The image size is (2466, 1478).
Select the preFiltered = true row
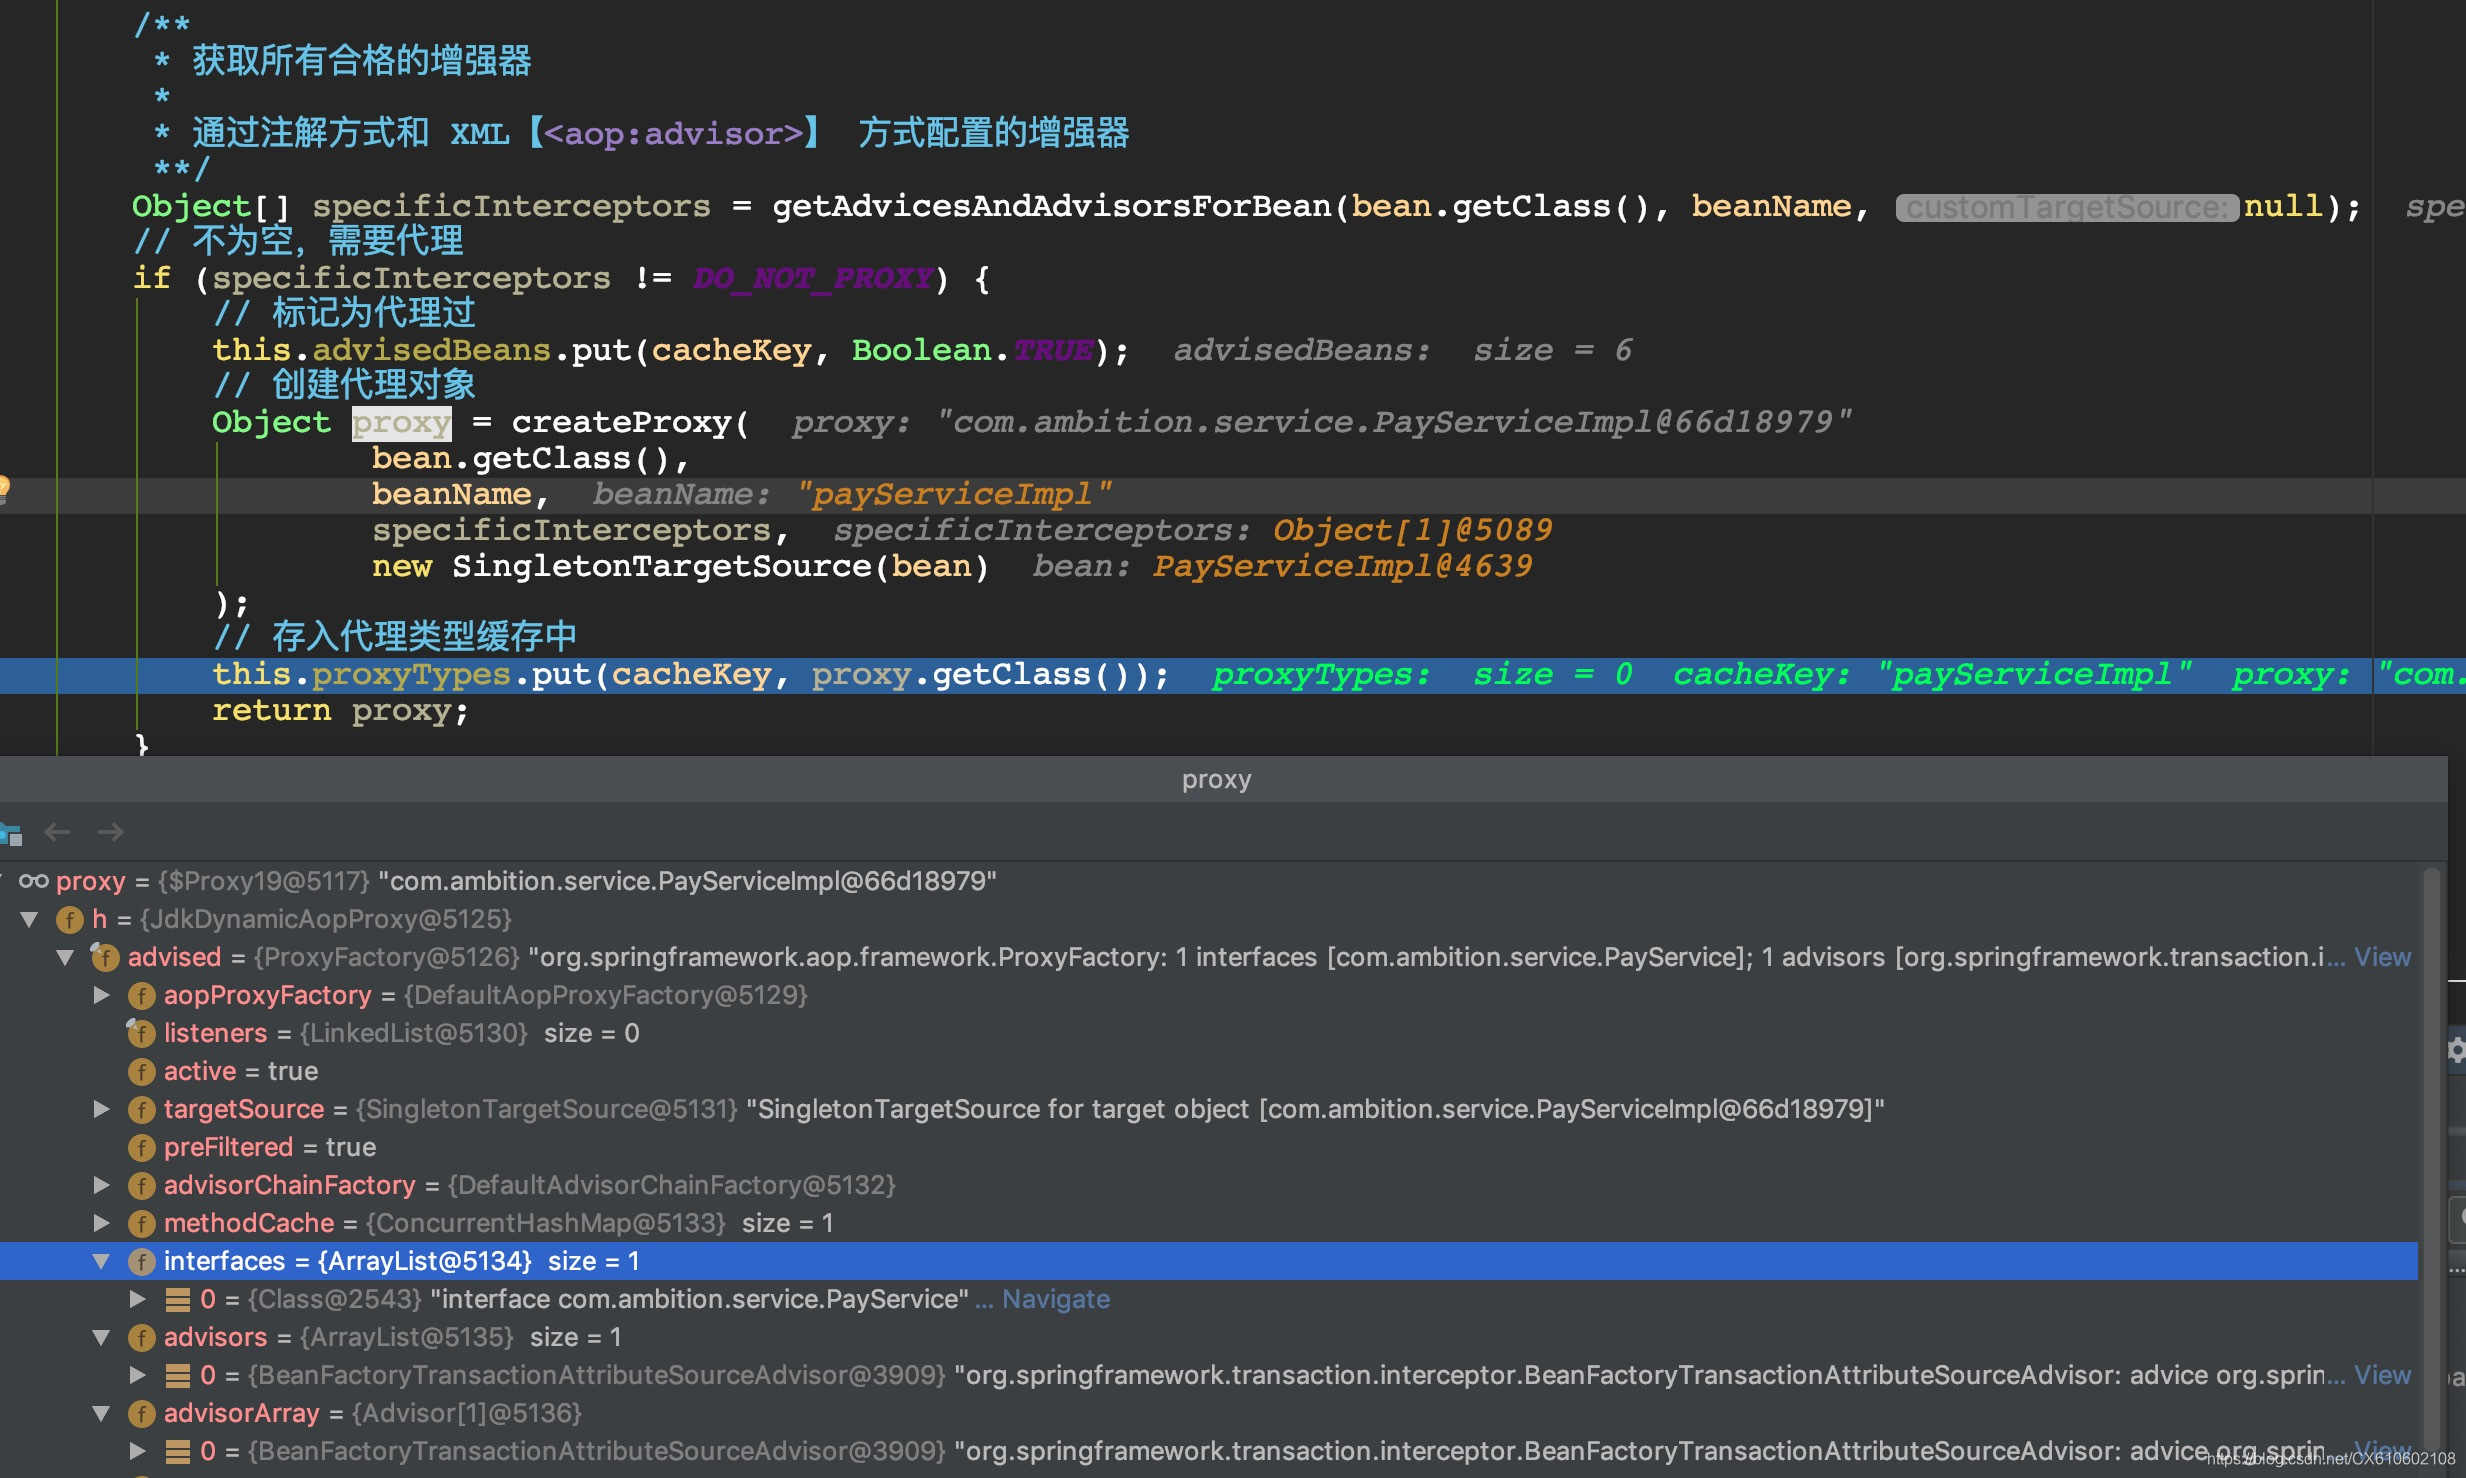pyautogui.click(x=1209, y=1147)
